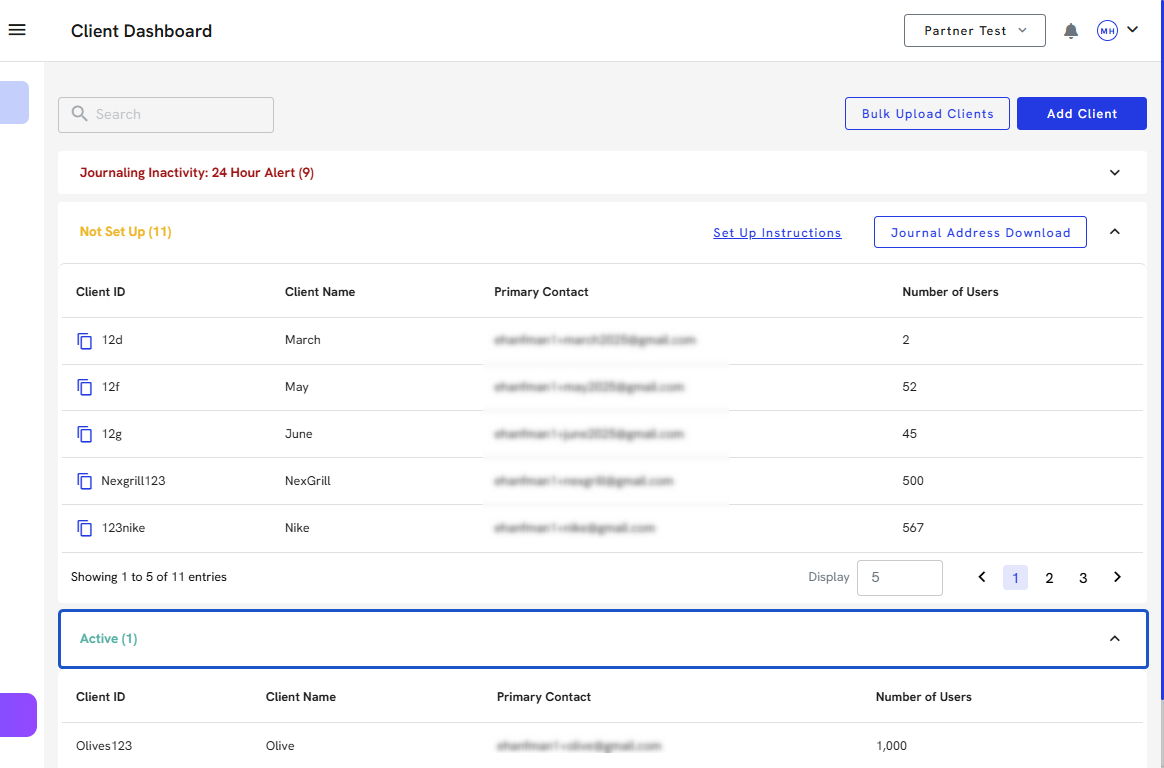This screenshot has height=768, width=1164.
Task: Go to next page of entries
Action: point(1117,577)
